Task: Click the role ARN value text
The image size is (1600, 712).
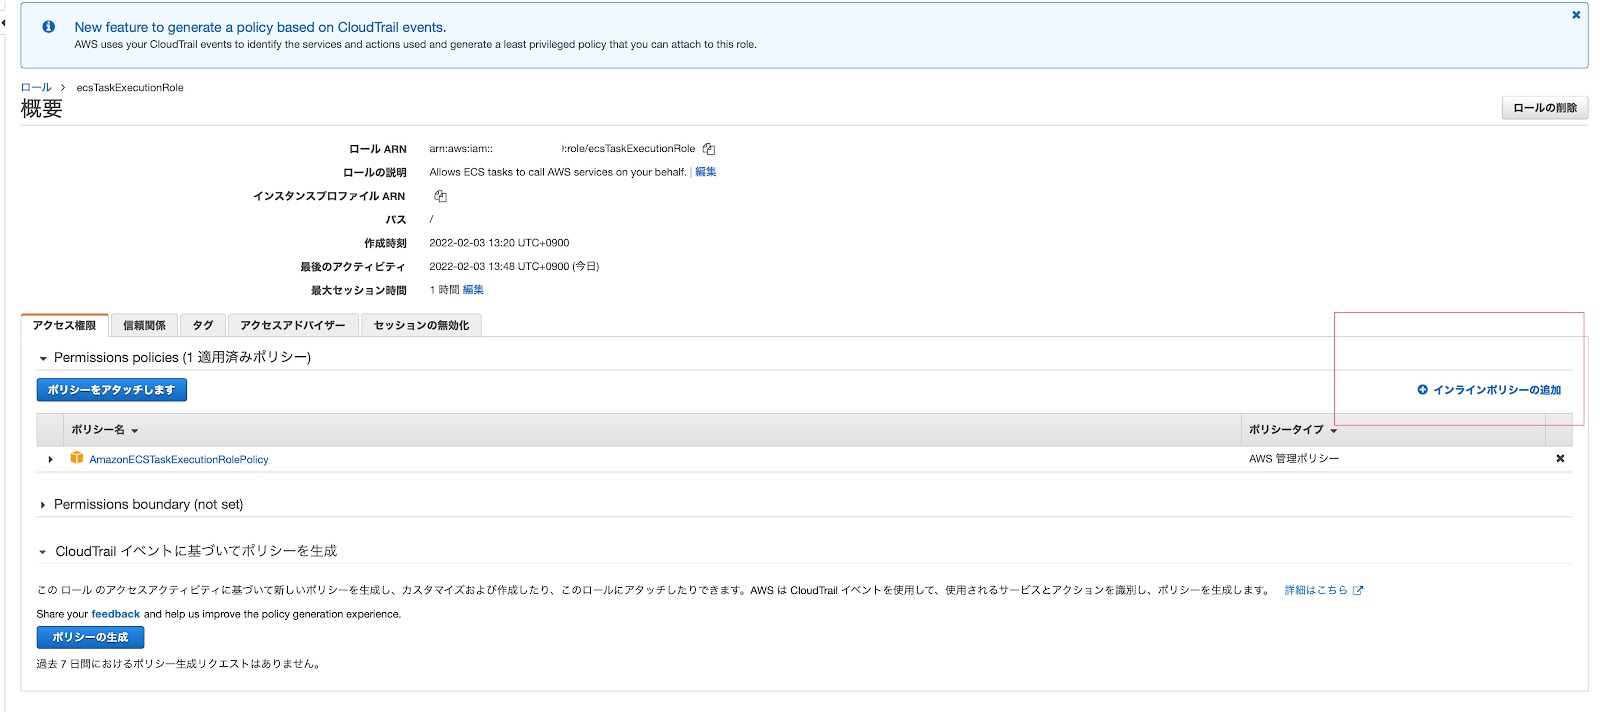Action: [x=562, y=149]
